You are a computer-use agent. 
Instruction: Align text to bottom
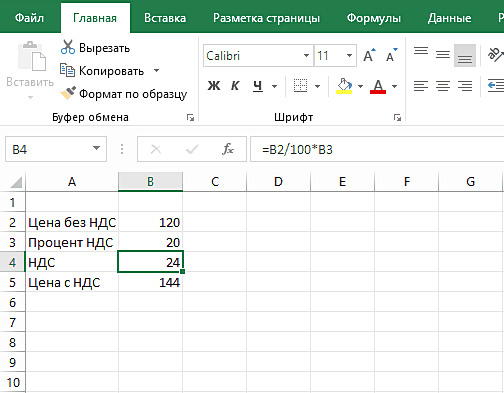click(465, 57)
